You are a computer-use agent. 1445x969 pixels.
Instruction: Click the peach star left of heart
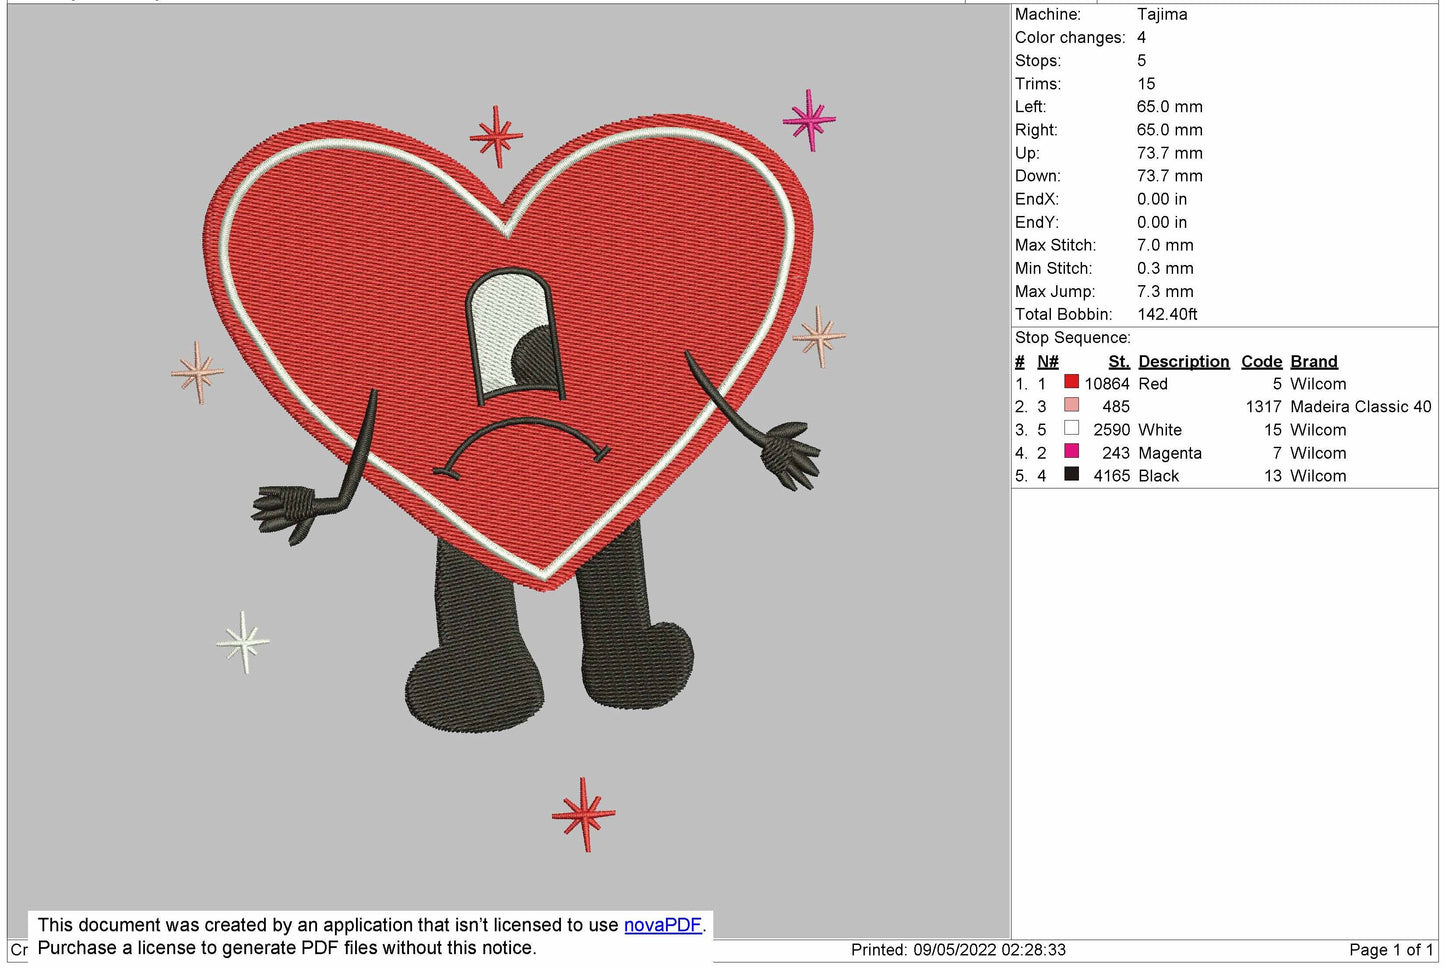pos(197,372)
